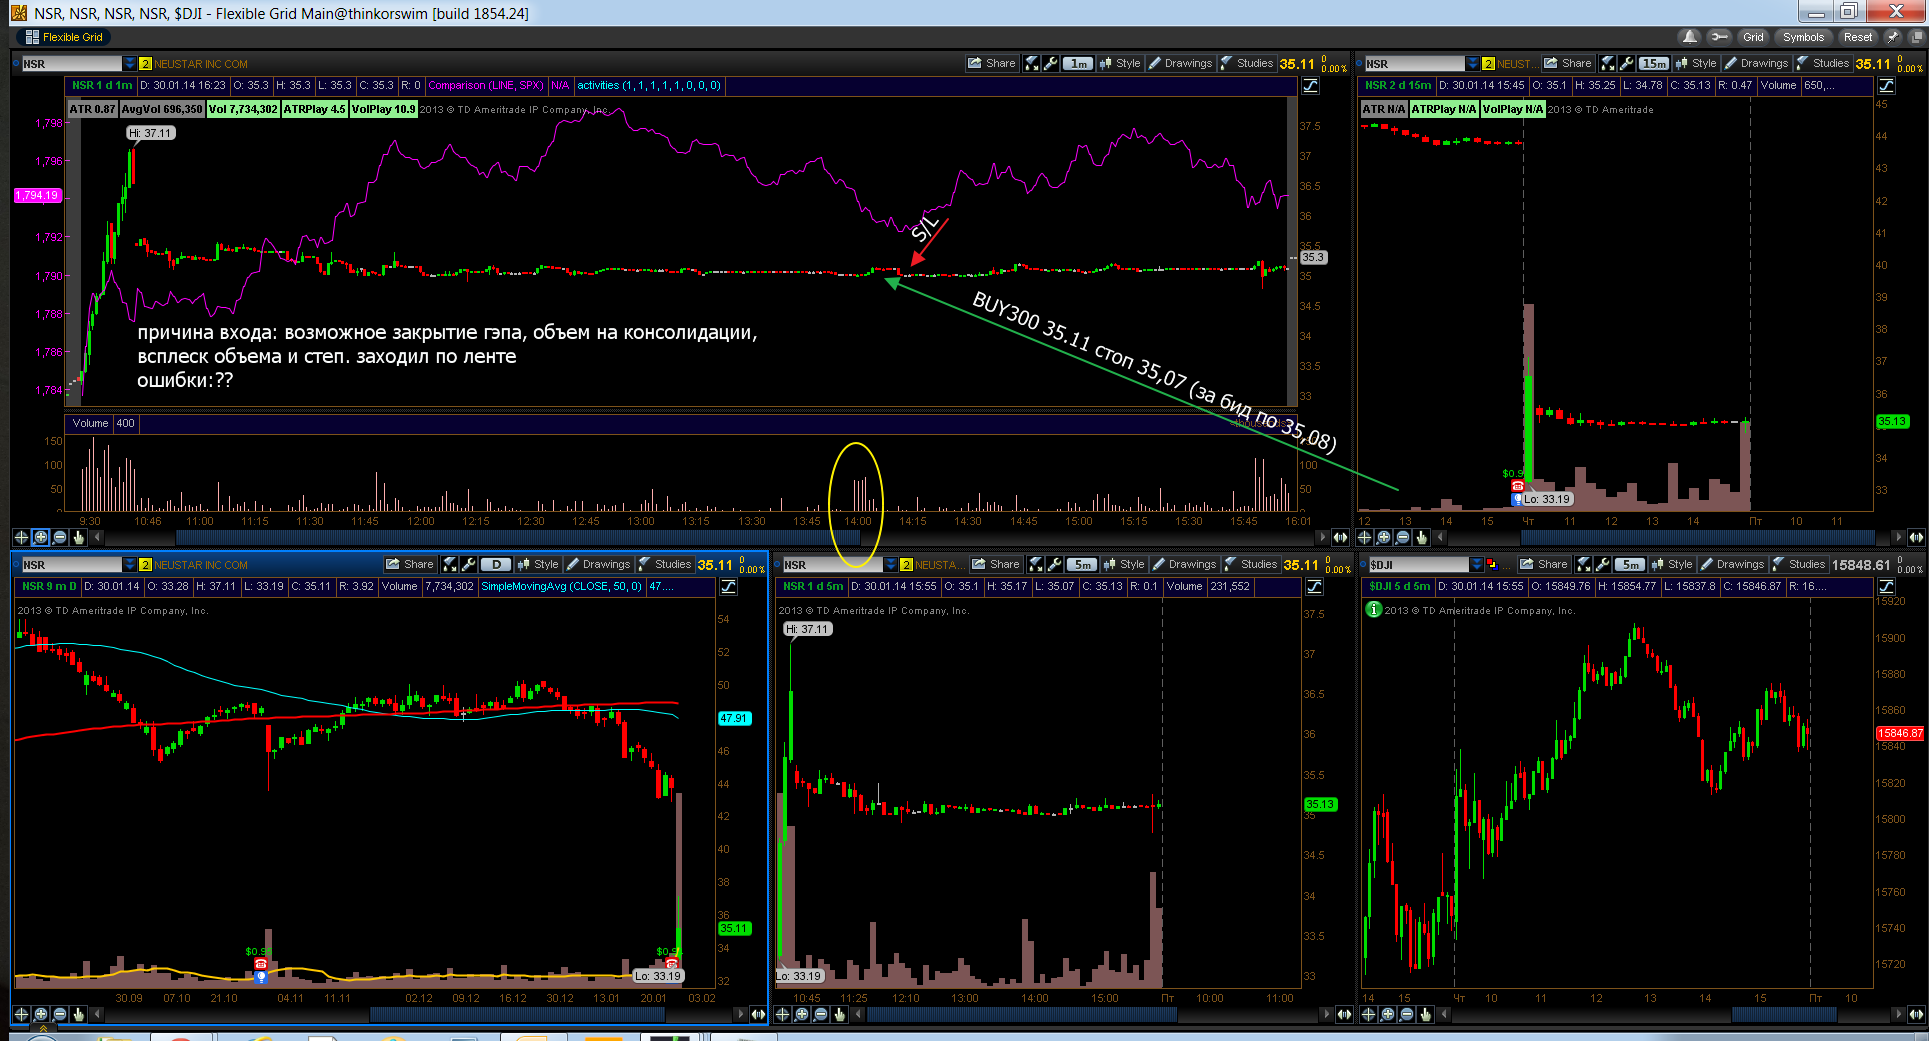
Task: Select zoom-in tool under 1m chart
Action: tap(40, 537)
